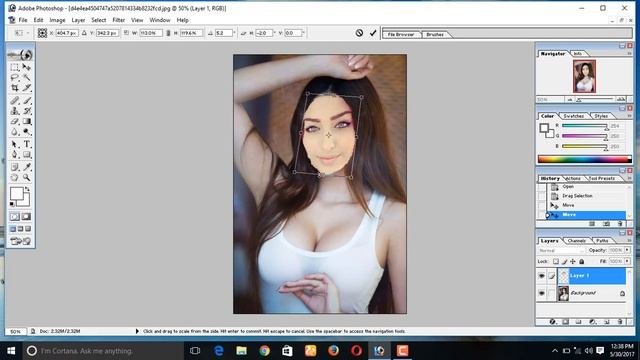Cancel the transform with the cancel icon
640x360 pixels.
pos(359,33)
